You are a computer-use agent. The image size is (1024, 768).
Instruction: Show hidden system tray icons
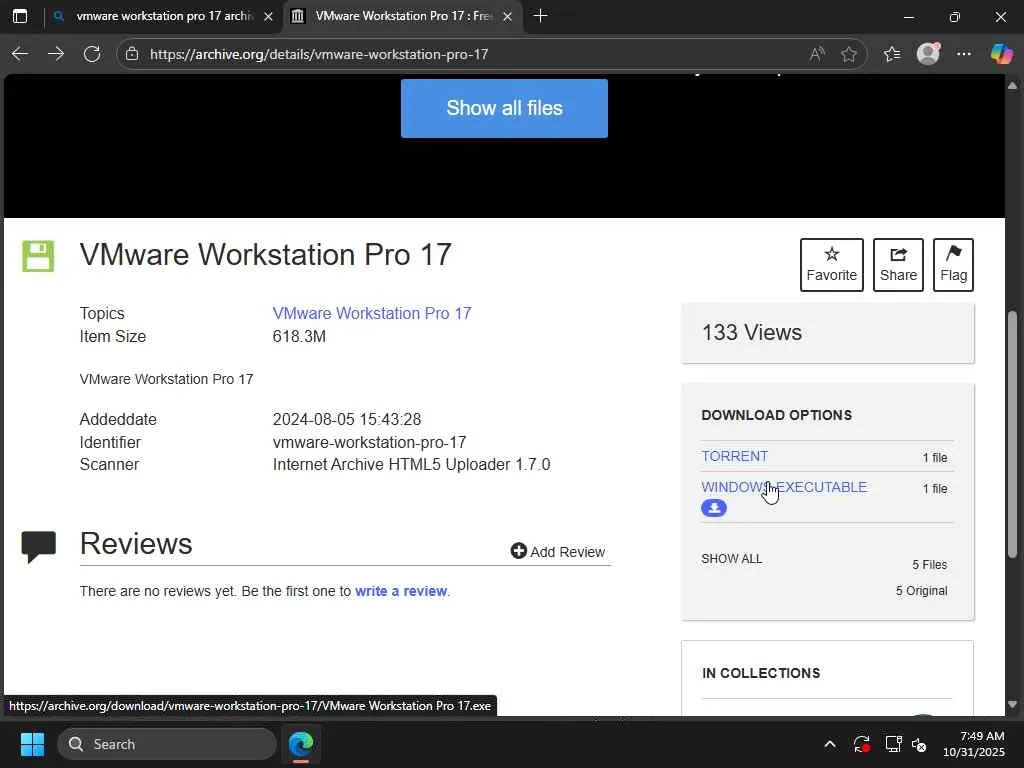coord(829,744)
